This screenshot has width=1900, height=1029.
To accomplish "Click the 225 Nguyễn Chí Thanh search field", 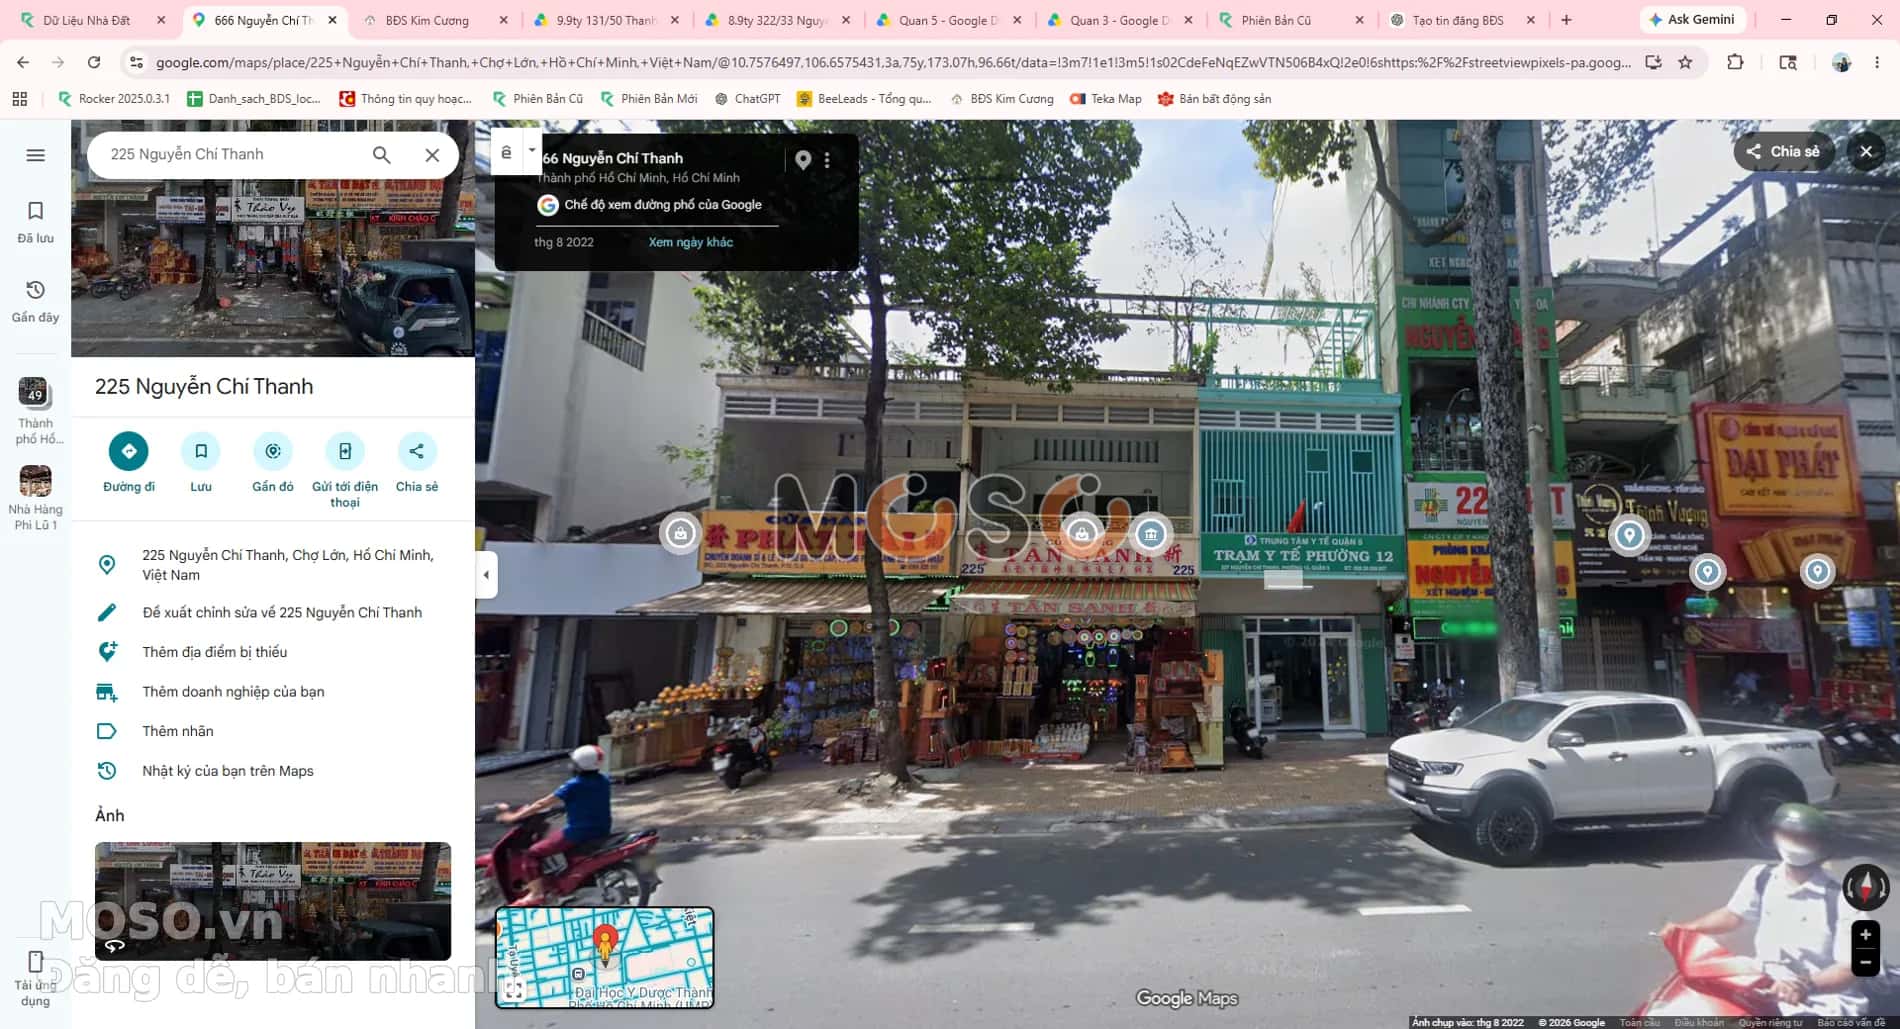I will [x=232, y=154].
